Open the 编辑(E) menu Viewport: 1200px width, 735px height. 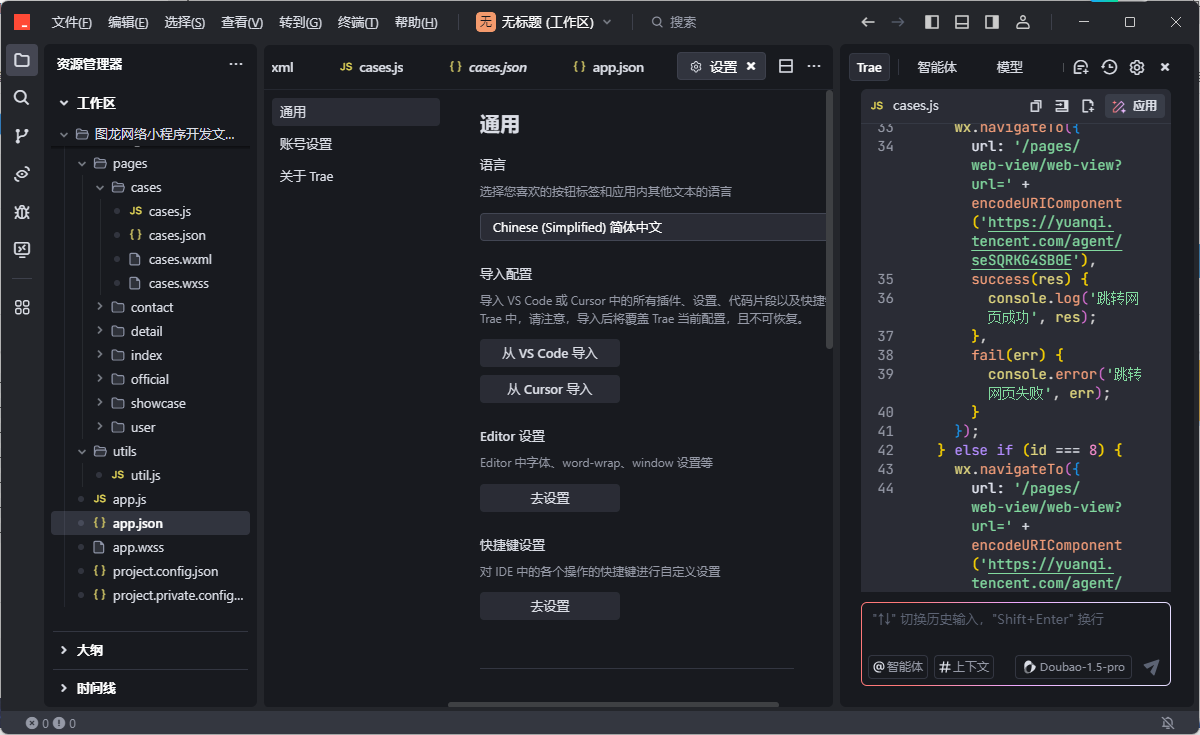coord(128,22)
